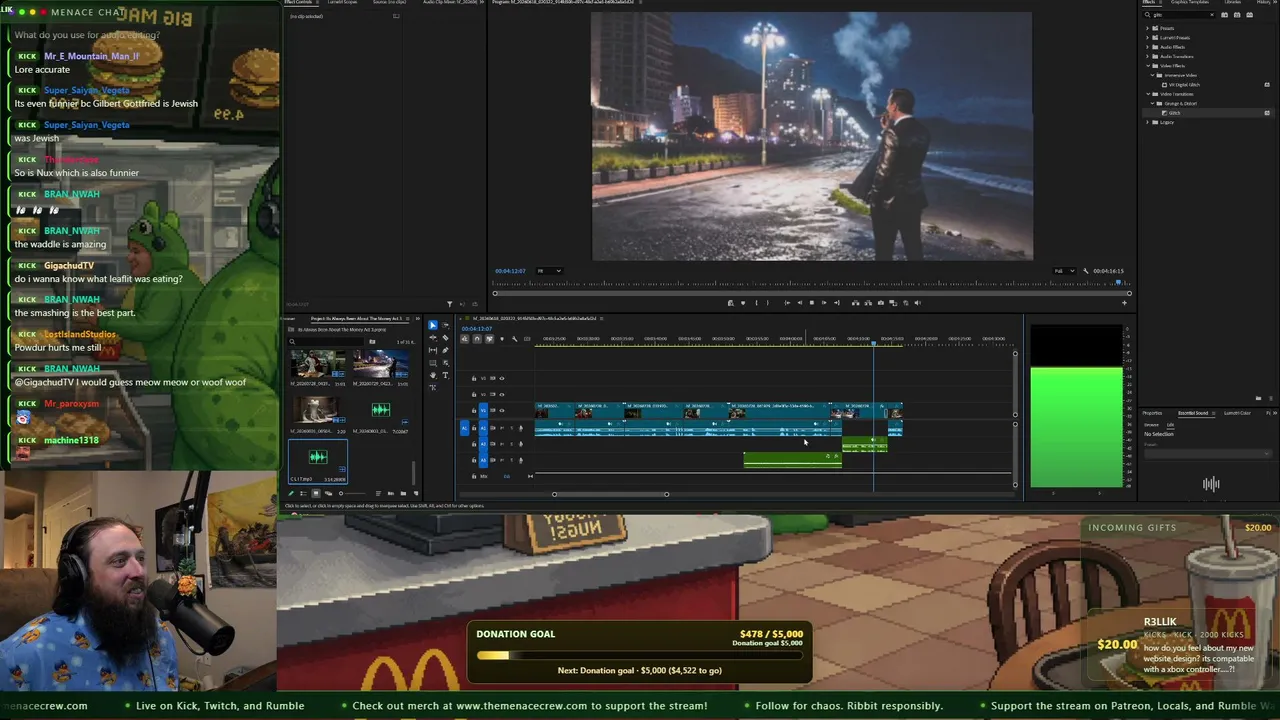Screen dimensions: 1280x720
Task: Open the Lumetri Color tab
Action: tap(1238, 413)
